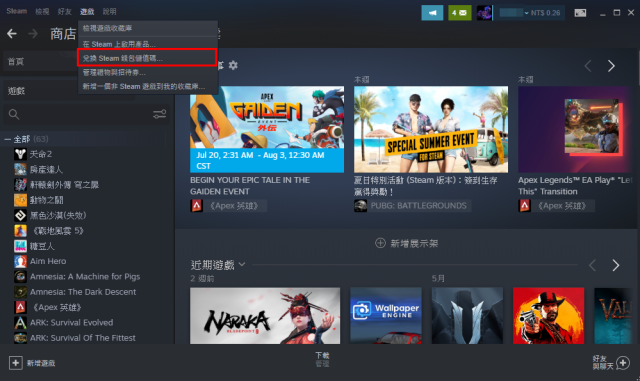Choose 在 Steam 上啟用產品 menu entry
Screen dimensions: 640x381
(147, 44)
